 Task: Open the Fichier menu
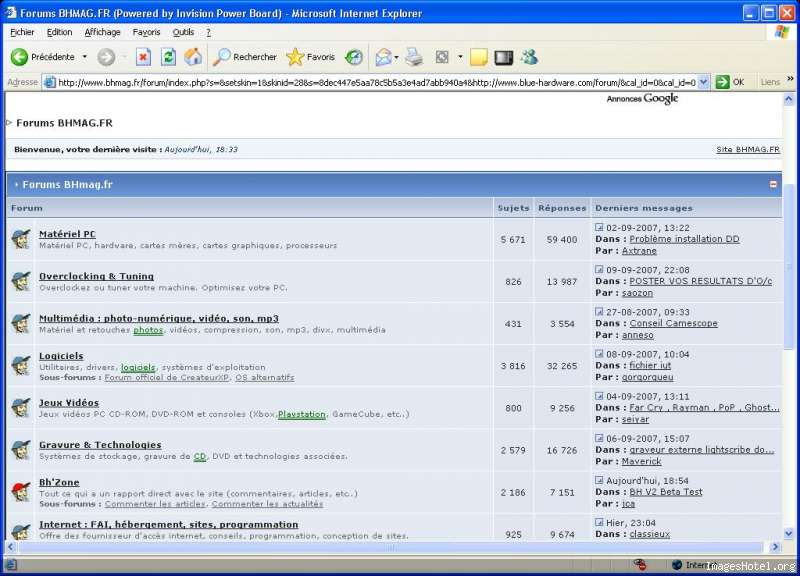[22, 32]
